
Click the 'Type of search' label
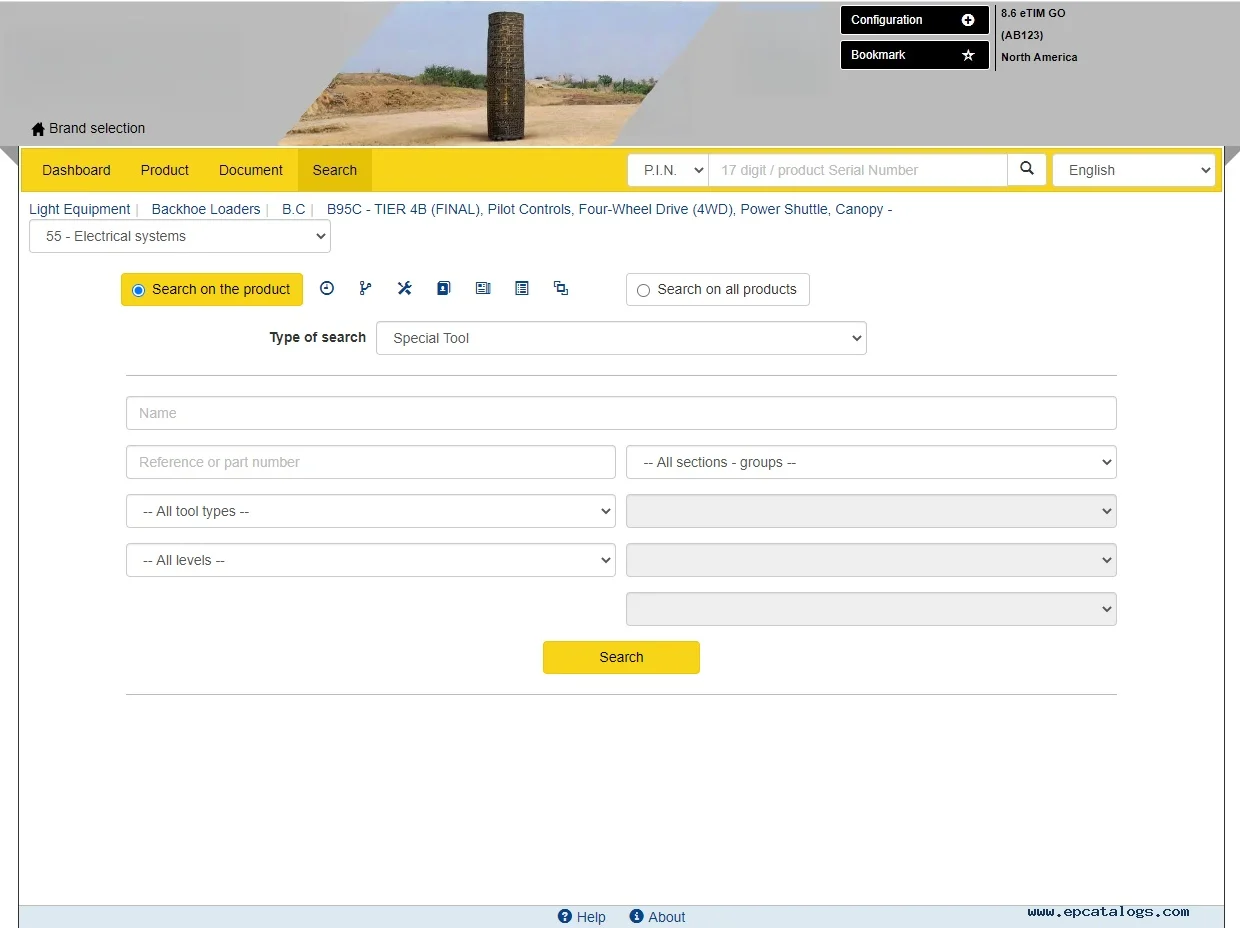click(x=317, y=338)
